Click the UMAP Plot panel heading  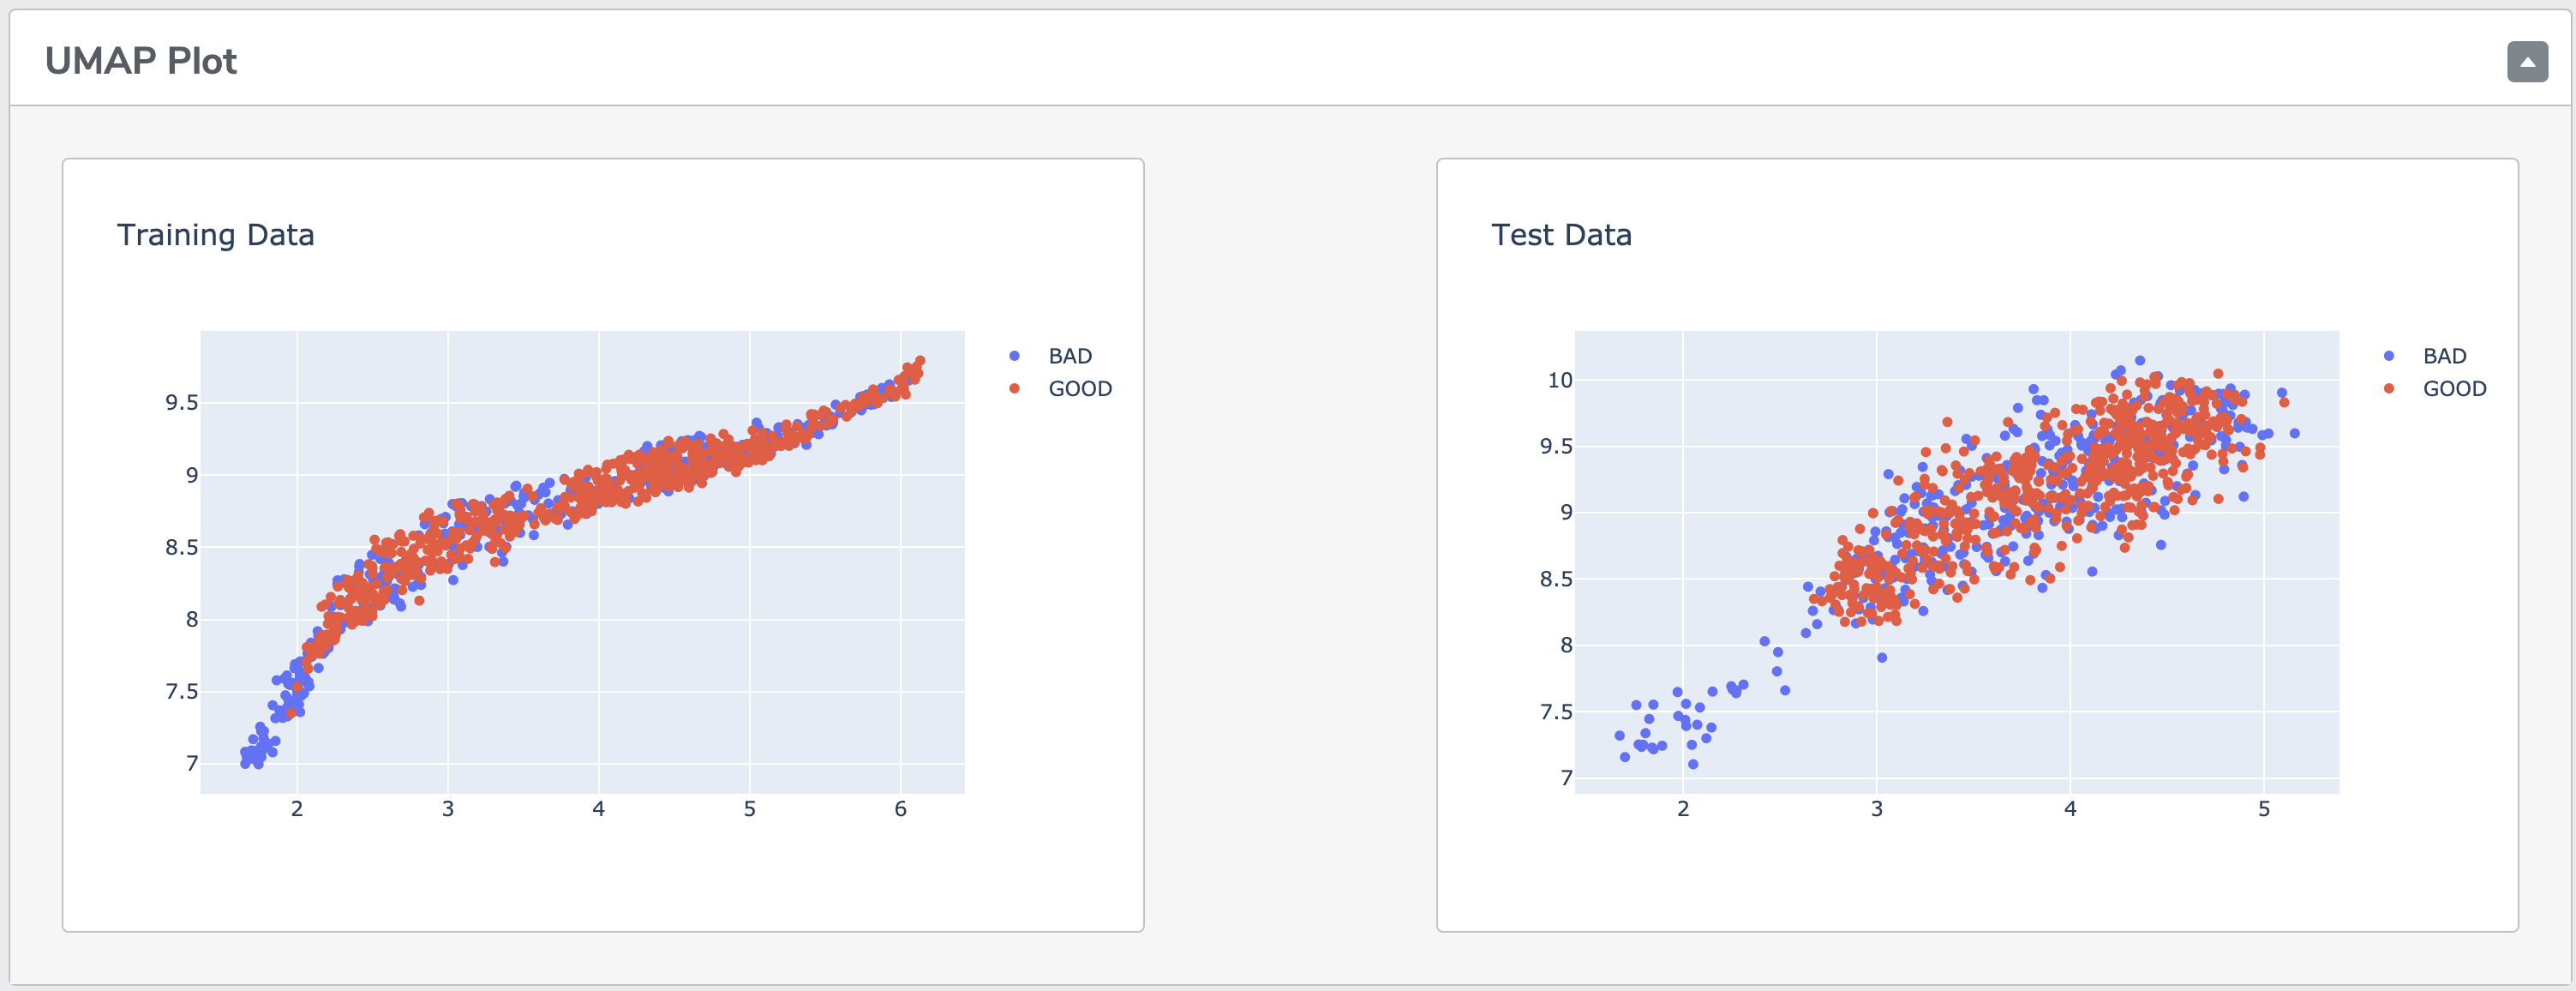pos(141,62)
